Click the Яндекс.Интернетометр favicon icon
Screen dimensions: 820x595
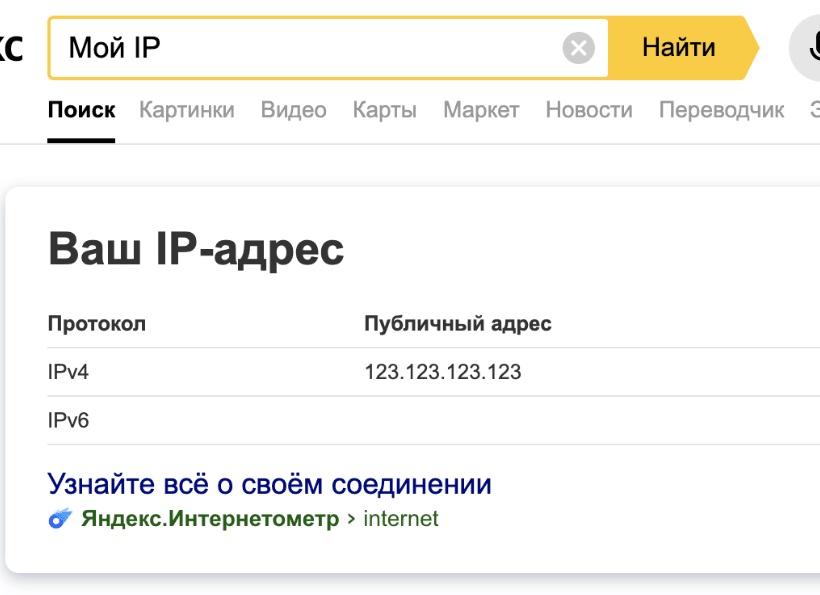[x=60, y=519]
